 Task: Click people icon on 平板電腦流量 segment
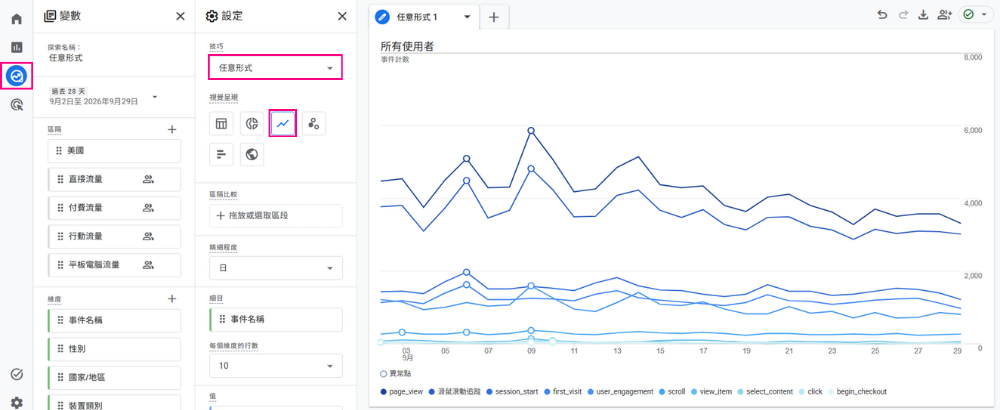[x=149, y=265]
